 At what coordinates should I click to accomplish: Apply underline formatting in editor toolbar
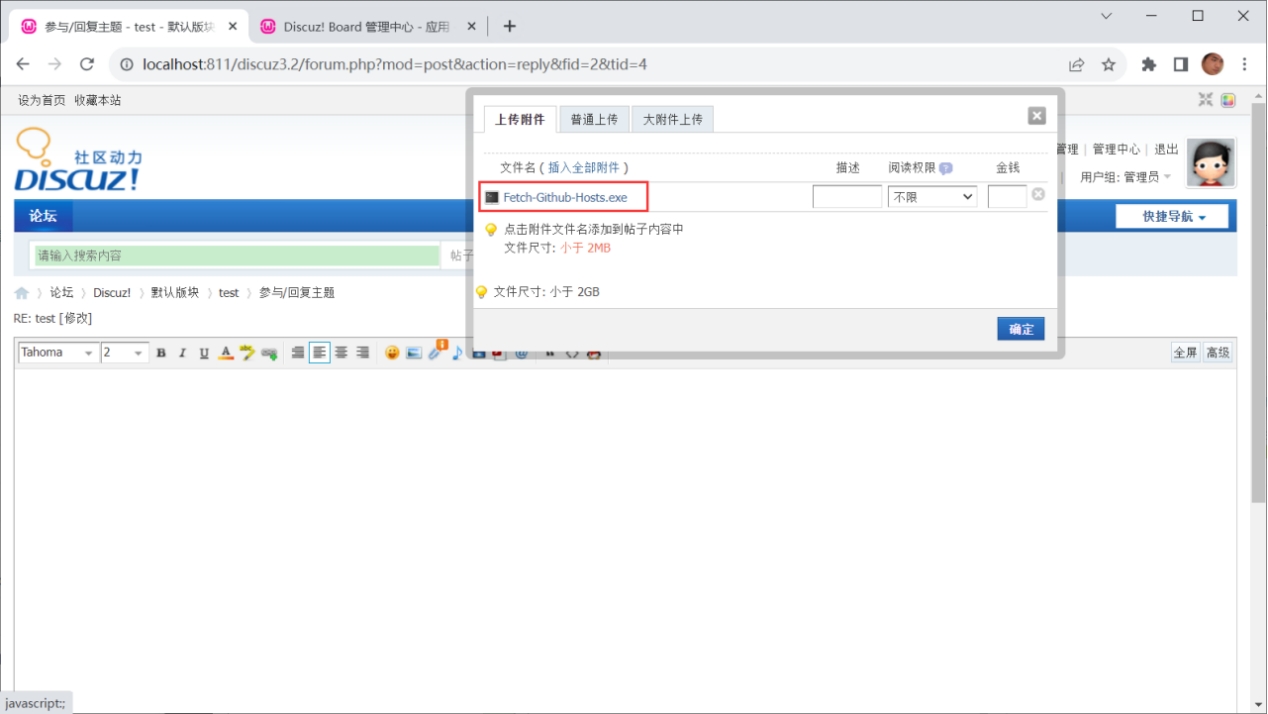(x=204, y=353)
